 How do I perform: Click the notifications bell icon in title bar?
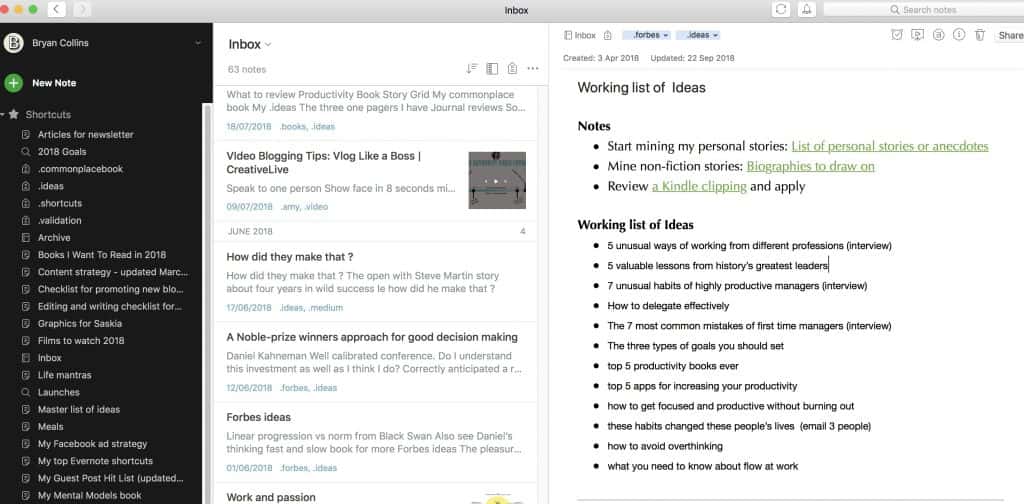click(x=807, y=9)
